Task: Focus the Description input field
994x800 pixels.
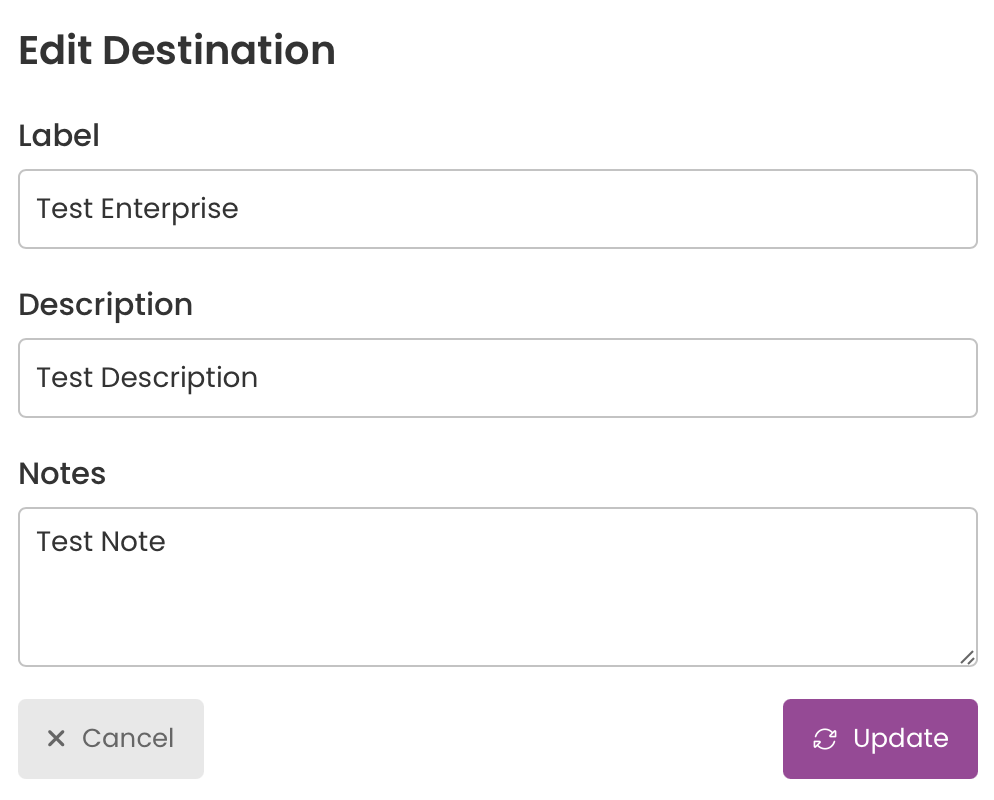Action: (x=498, y=378)
